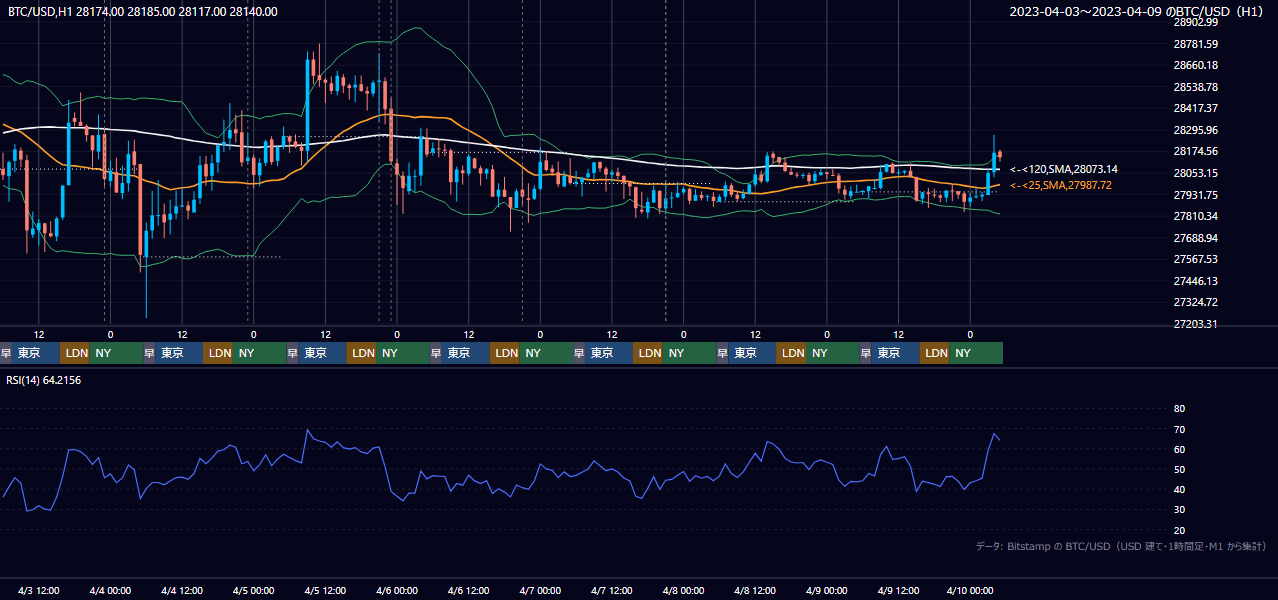Click price axis value 27688.94
Viewport: 1278px width, 600px height.
click(x=1195, y=238)
